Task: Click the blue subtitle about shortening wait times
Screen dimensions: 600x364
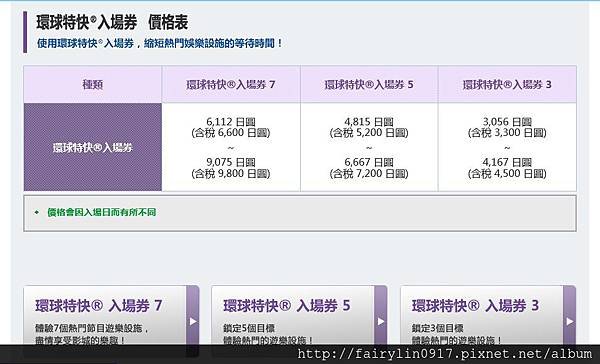Action: pos(159,43)
